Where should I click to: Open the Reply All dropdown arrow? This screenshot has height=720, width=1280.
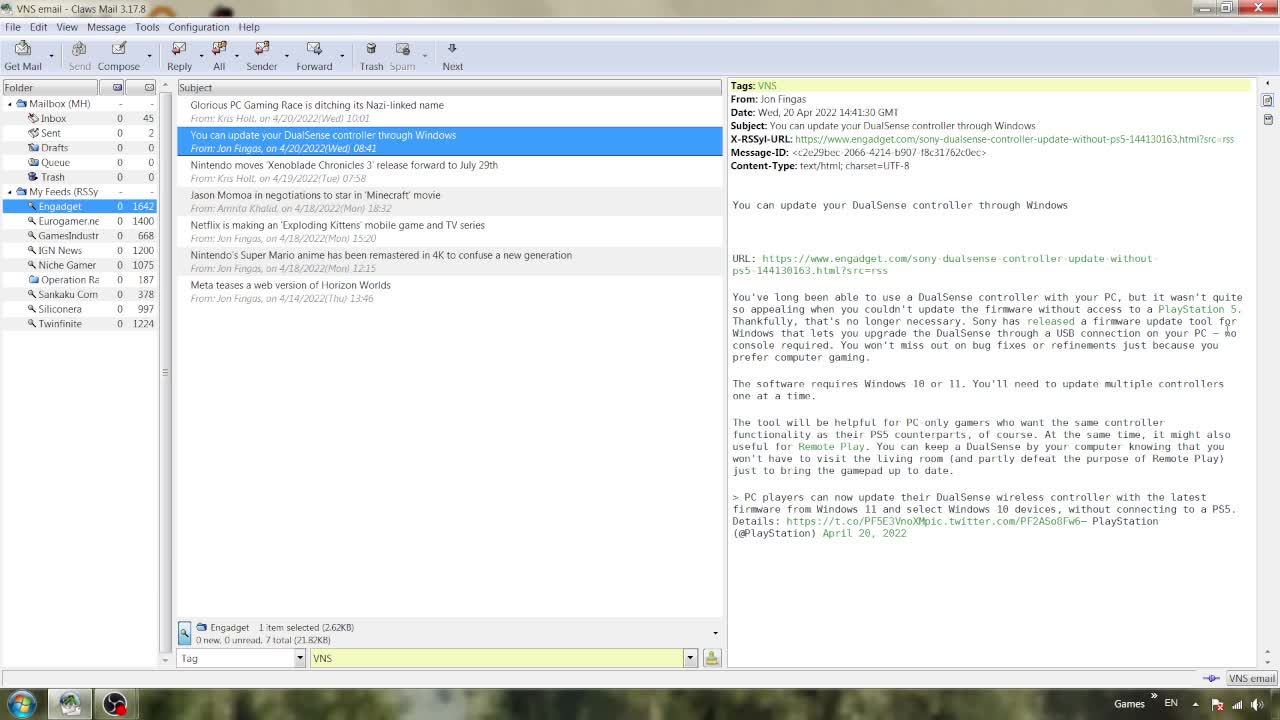pos(236,55)
